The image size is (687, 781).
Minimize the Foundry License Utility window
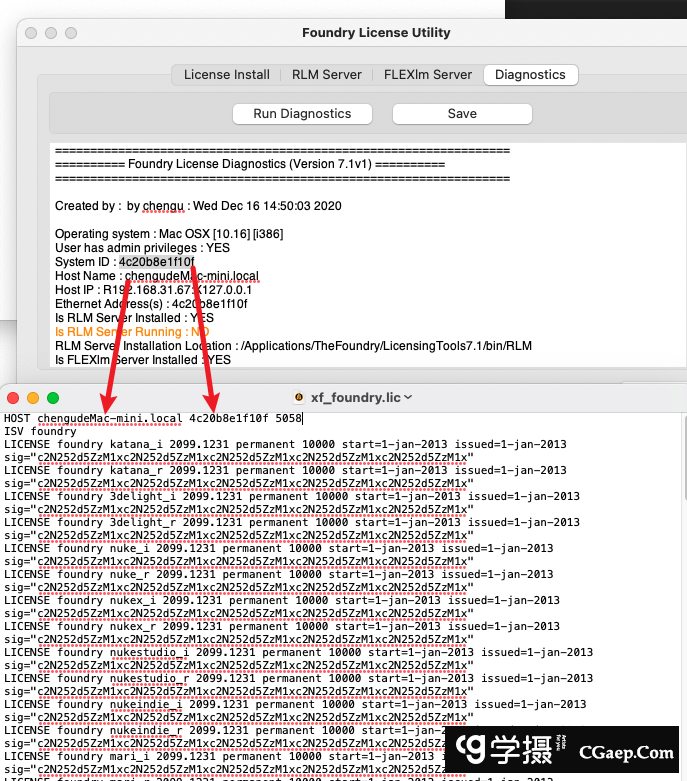tap(50, 33)
